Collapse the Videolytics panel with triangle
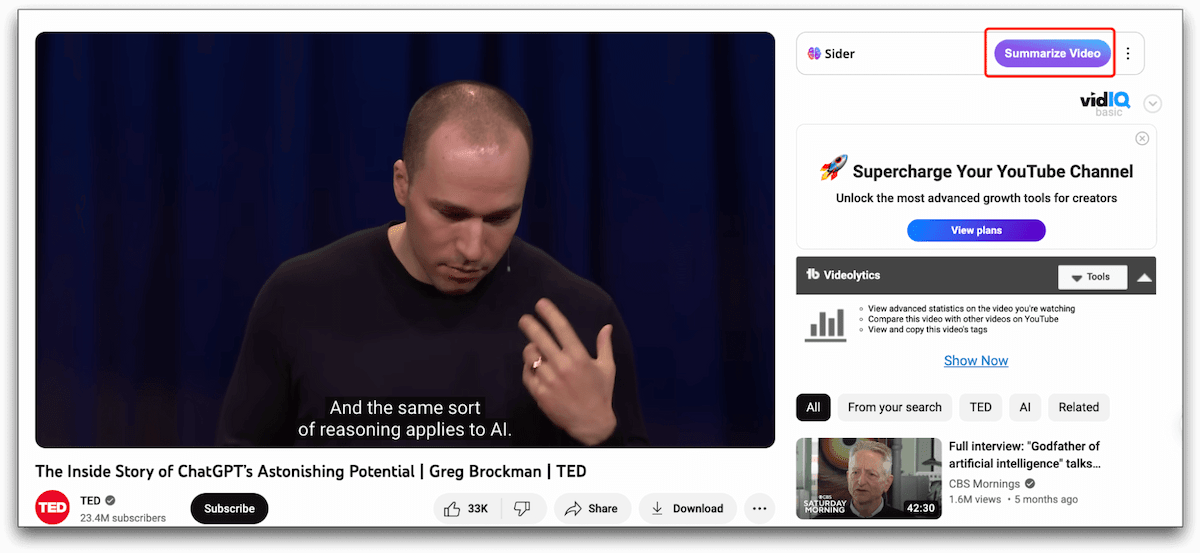This screenshot has height=553, width=1200. click(x=1144, y=277)
